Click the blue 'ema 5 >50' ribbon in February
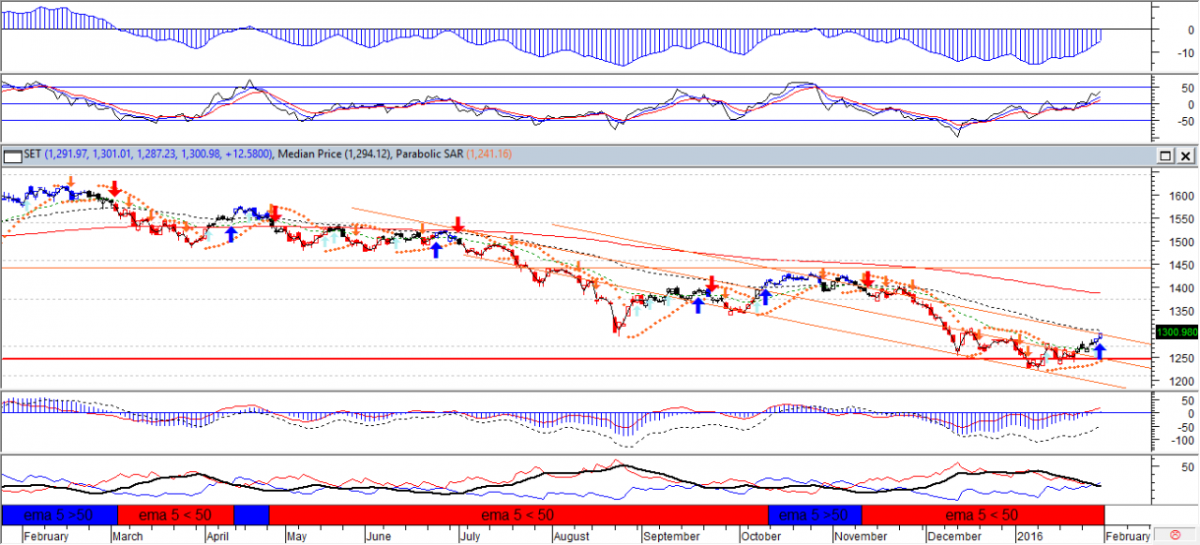Viewport: 1200px width, 545px height. pyautogui.click(x=59, y=514)
